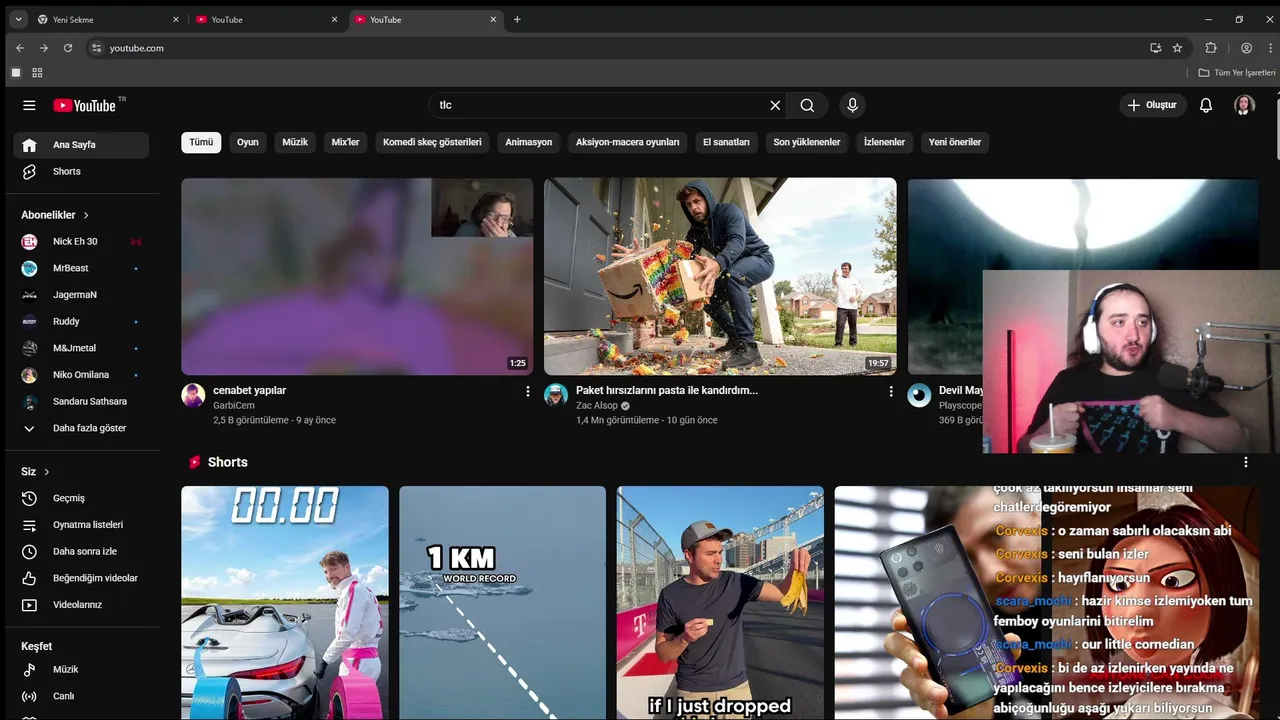1280x720 pixels.
Task: Open the Ruddy subscription
Action: pyautogui.click(x=81, y=321)
